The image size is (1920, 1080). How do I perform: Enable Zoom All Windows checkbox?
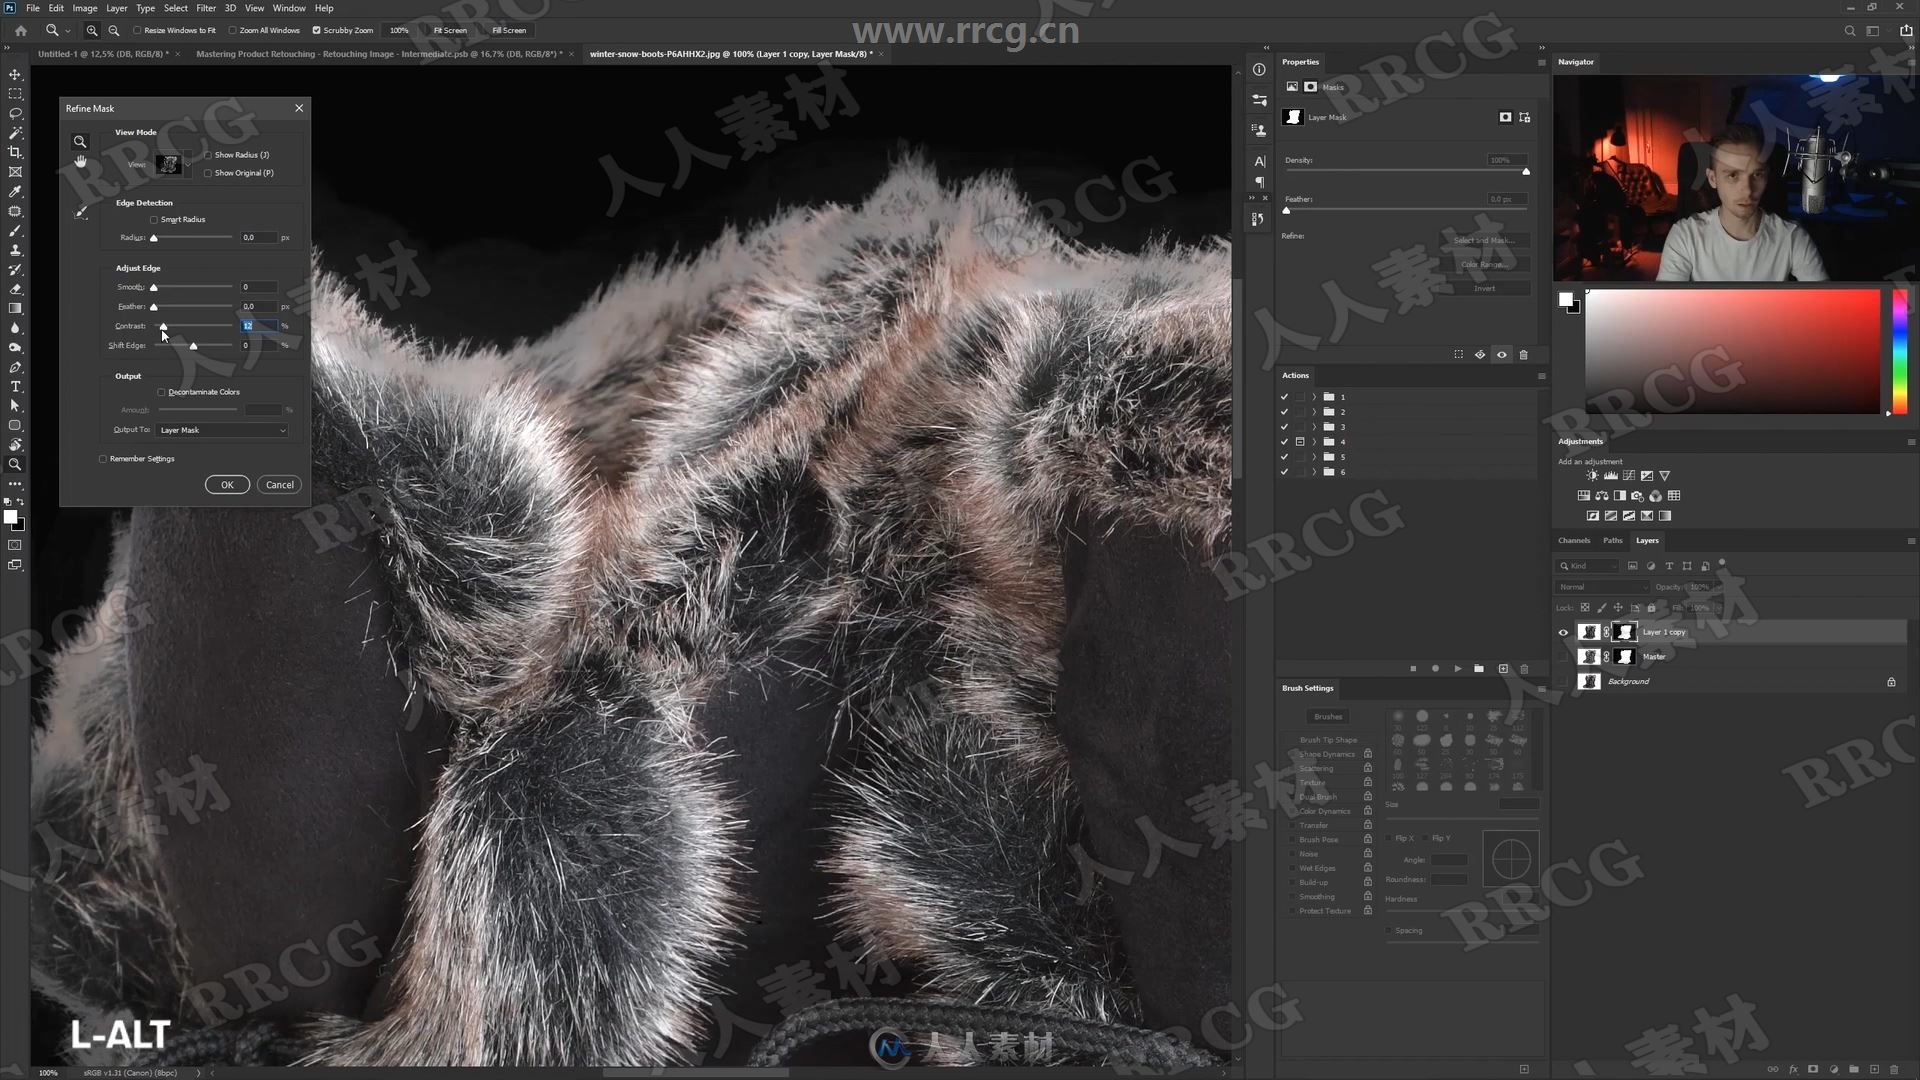233,30
